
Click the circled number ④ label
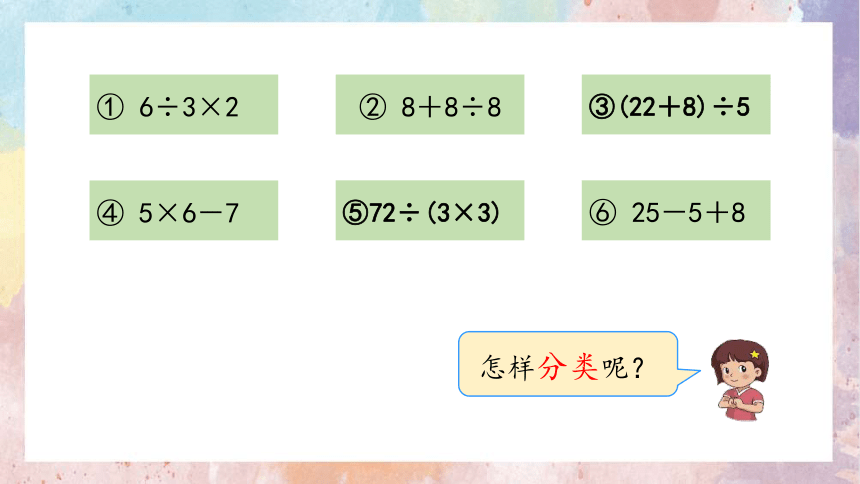click(x=110, y=213)
